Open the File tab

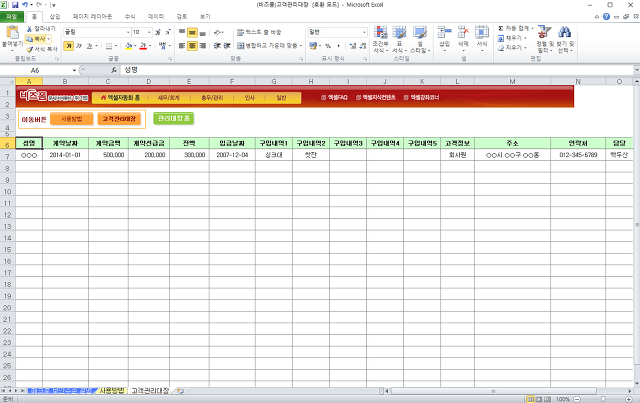pos(12,17)
